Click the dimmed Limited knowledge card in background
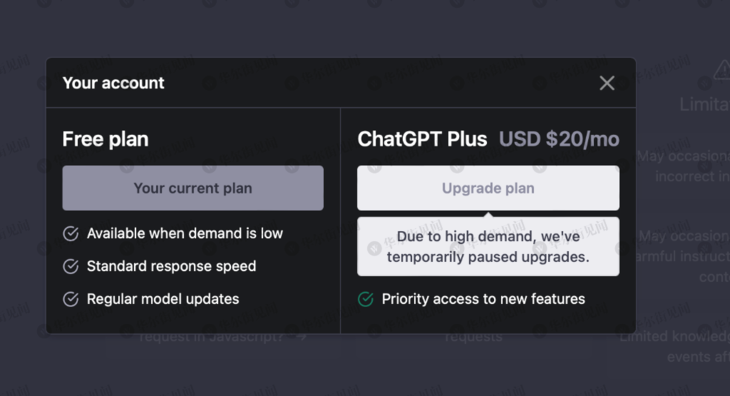 point(670,346)
